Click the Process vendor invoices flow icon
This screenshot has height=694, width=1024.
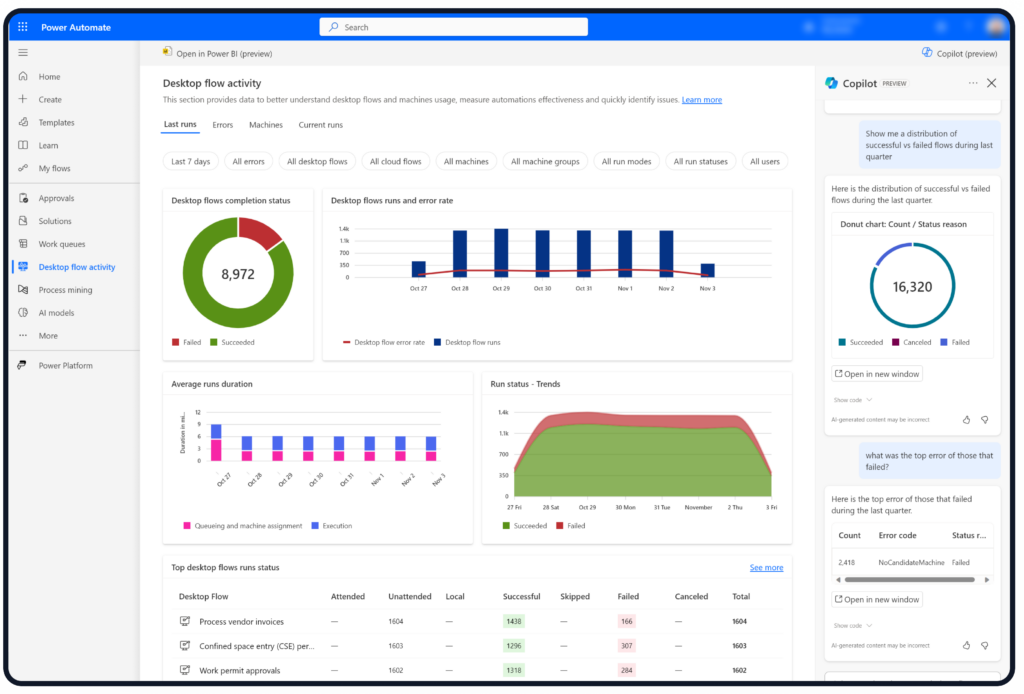185,621
